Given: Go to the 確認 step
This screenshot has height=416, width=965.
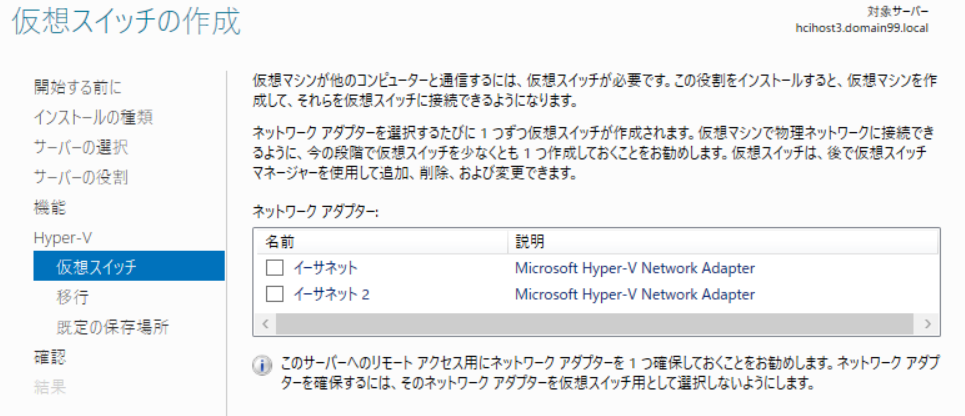Looking at the screenshot, I should [49, 357].
